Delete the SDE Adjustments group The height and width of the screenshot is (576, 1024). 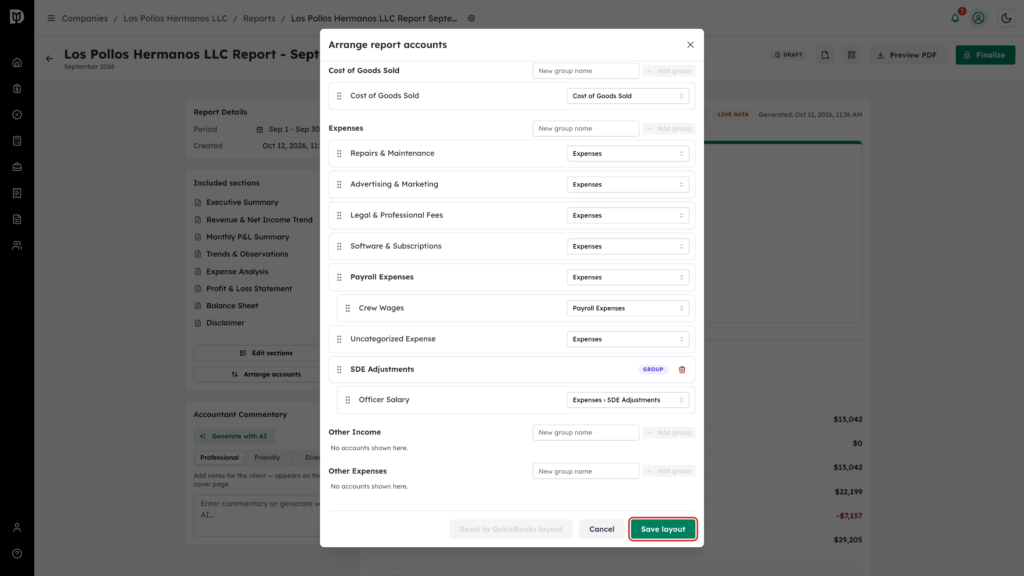coord(682,370)
